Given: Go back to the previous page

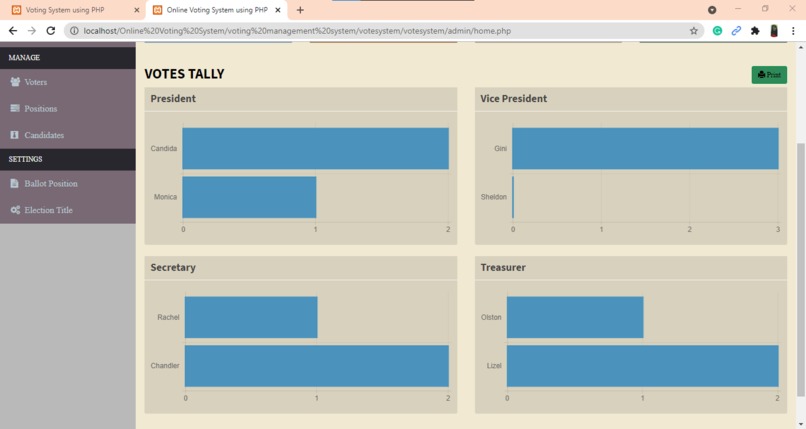Looking at the screenshot, I should 13,31.
